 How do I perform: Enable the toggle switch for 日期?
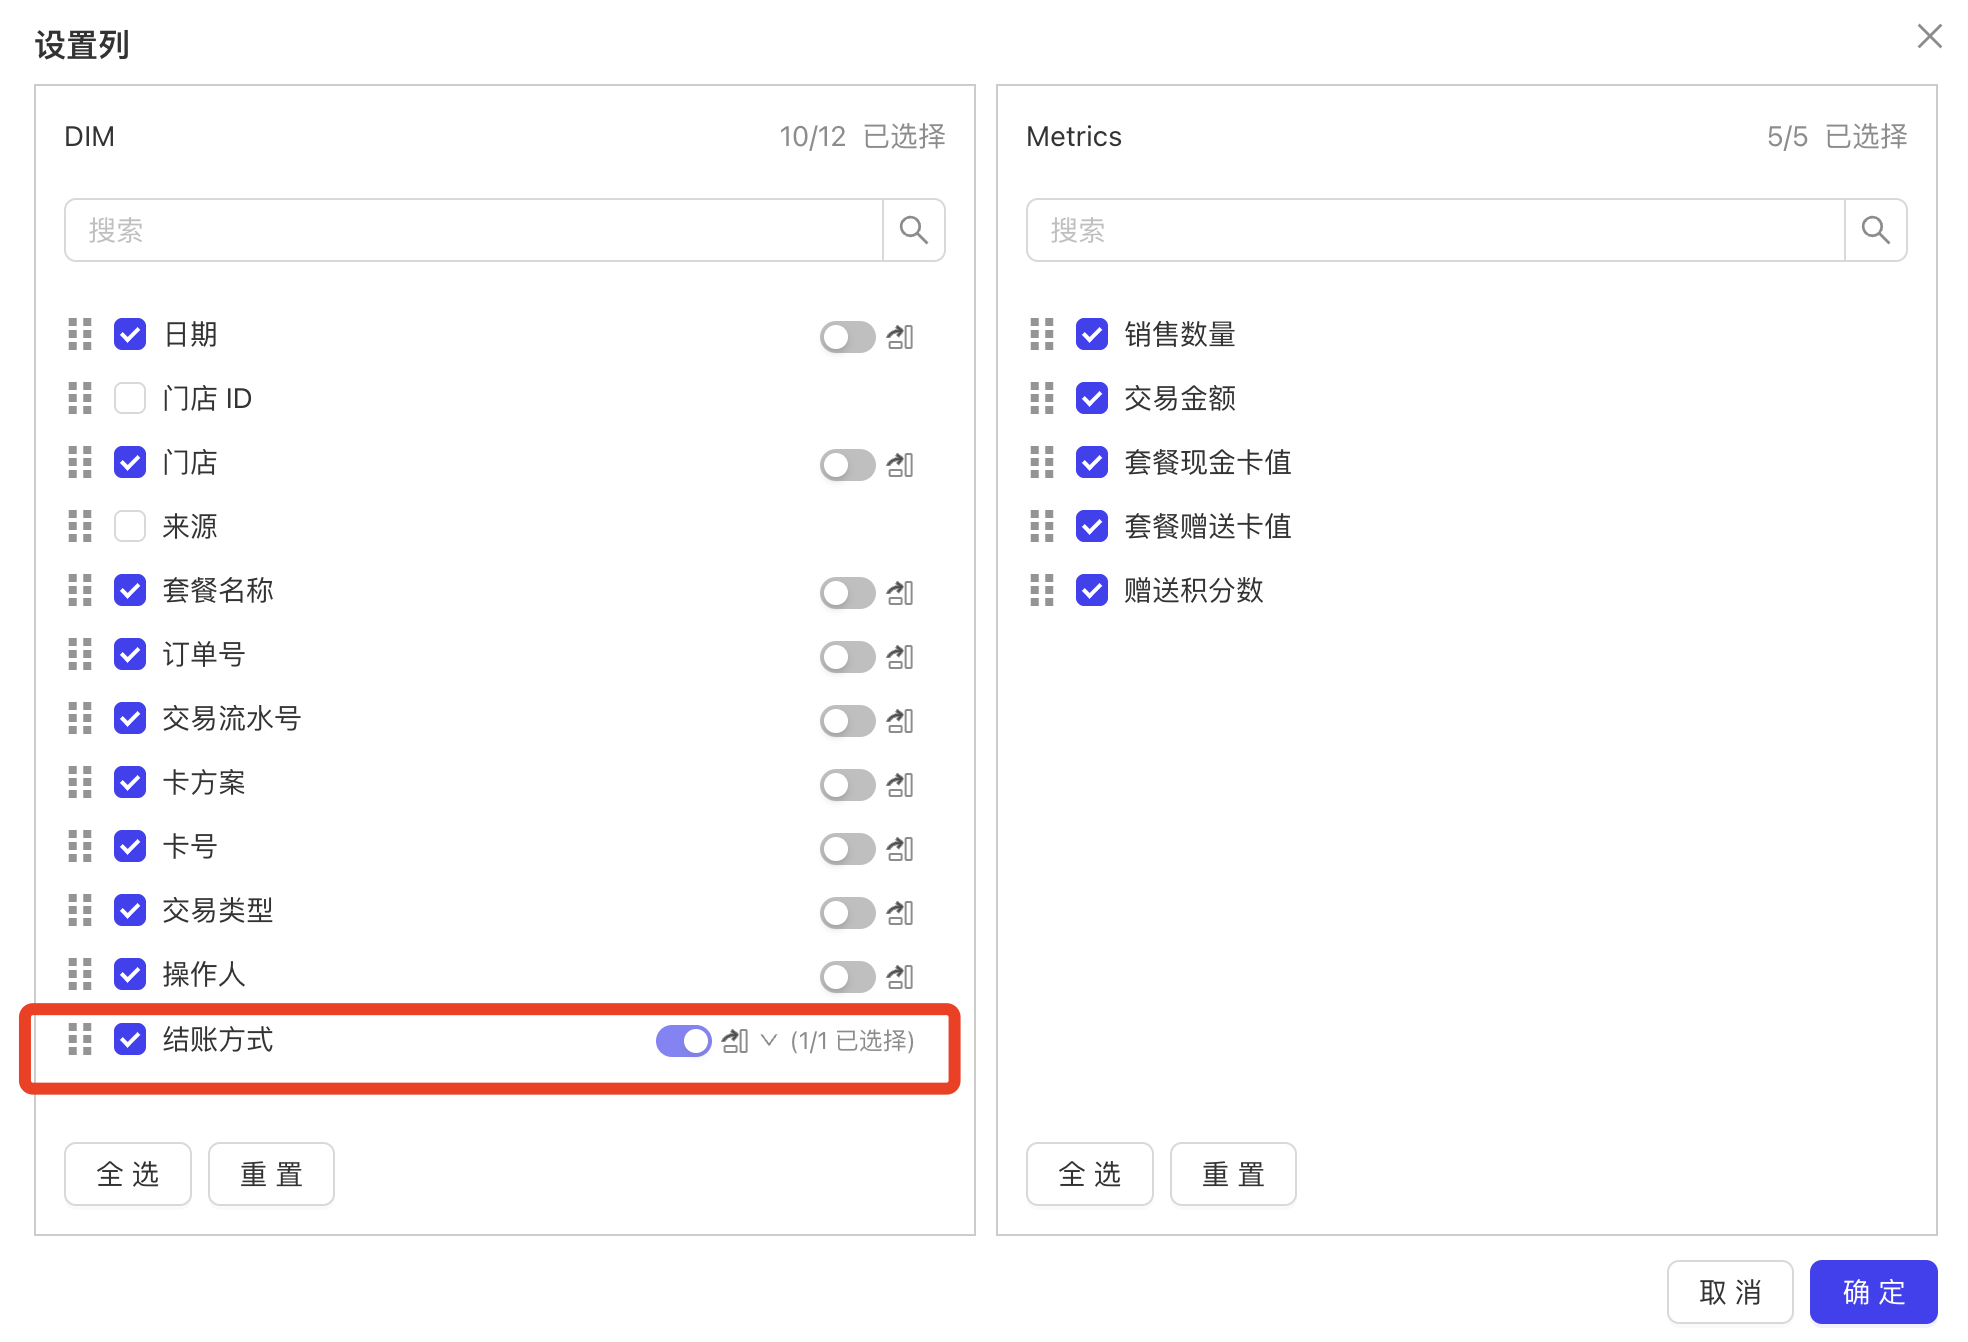click(847, 337)
